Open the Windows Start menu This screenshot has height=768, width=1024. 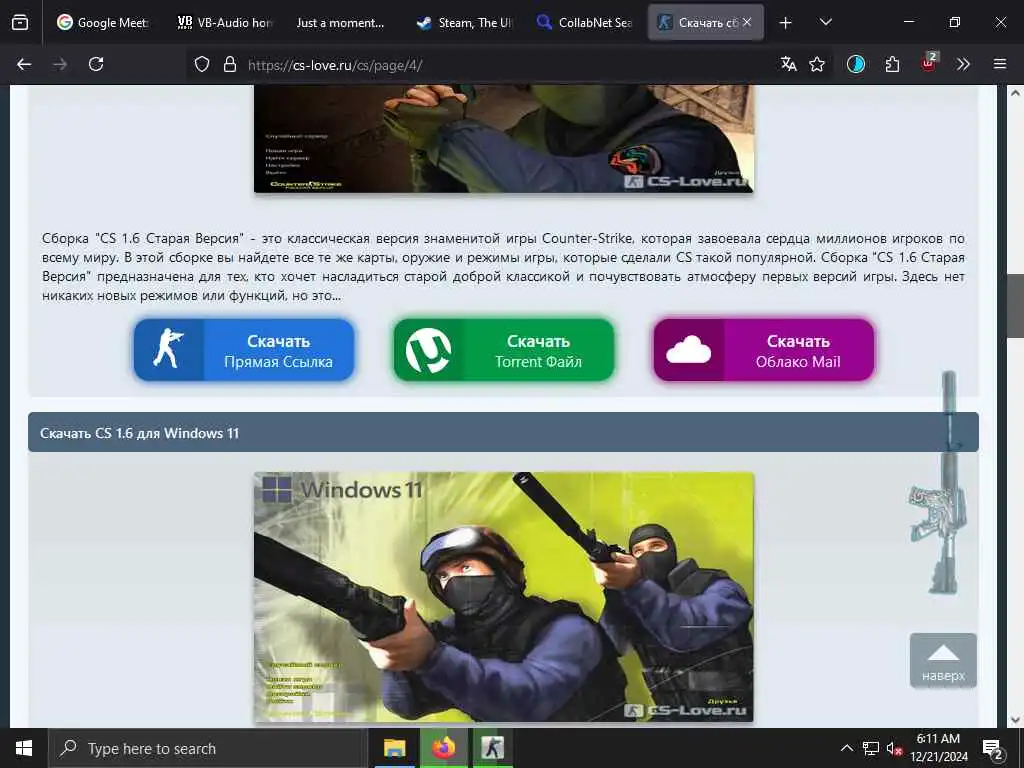coord(24,748)
